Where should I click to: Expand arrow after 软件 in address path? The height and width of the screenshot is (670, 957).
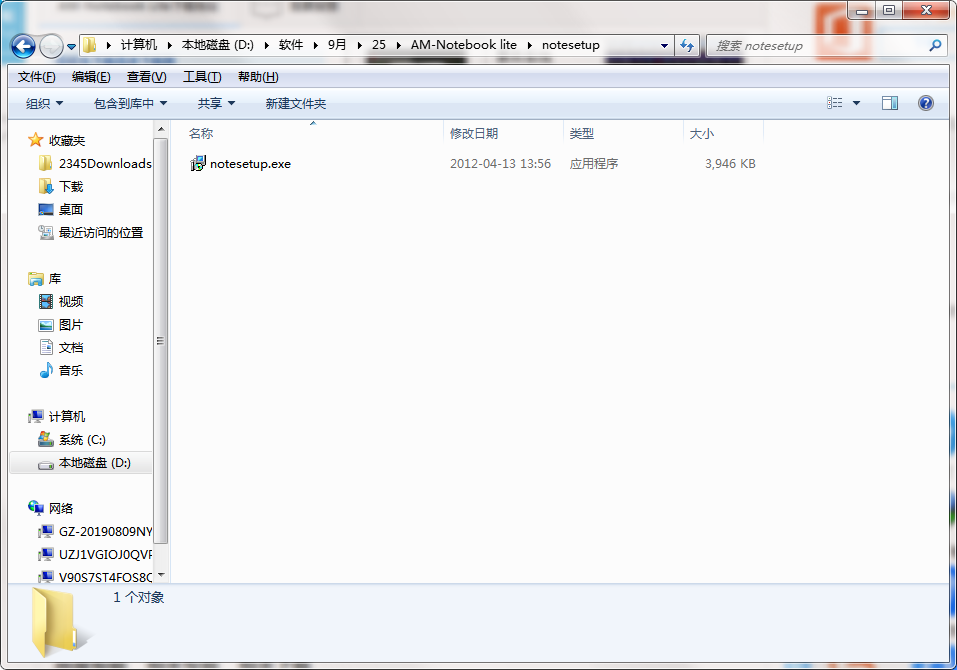[316, 45]
